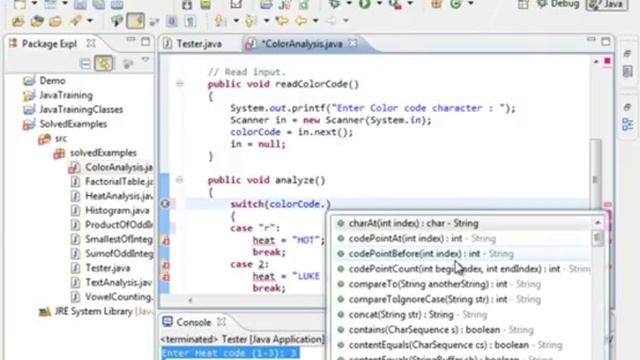Screen dimensions: 640x360
Task: Open the Run button dropdown arrow
Action: (380, 4)
